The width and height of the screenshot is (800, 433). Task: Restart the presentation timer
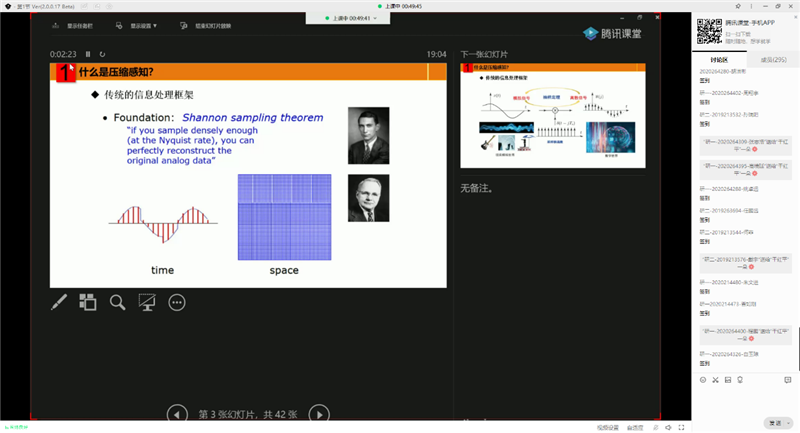tap(102, 54)
